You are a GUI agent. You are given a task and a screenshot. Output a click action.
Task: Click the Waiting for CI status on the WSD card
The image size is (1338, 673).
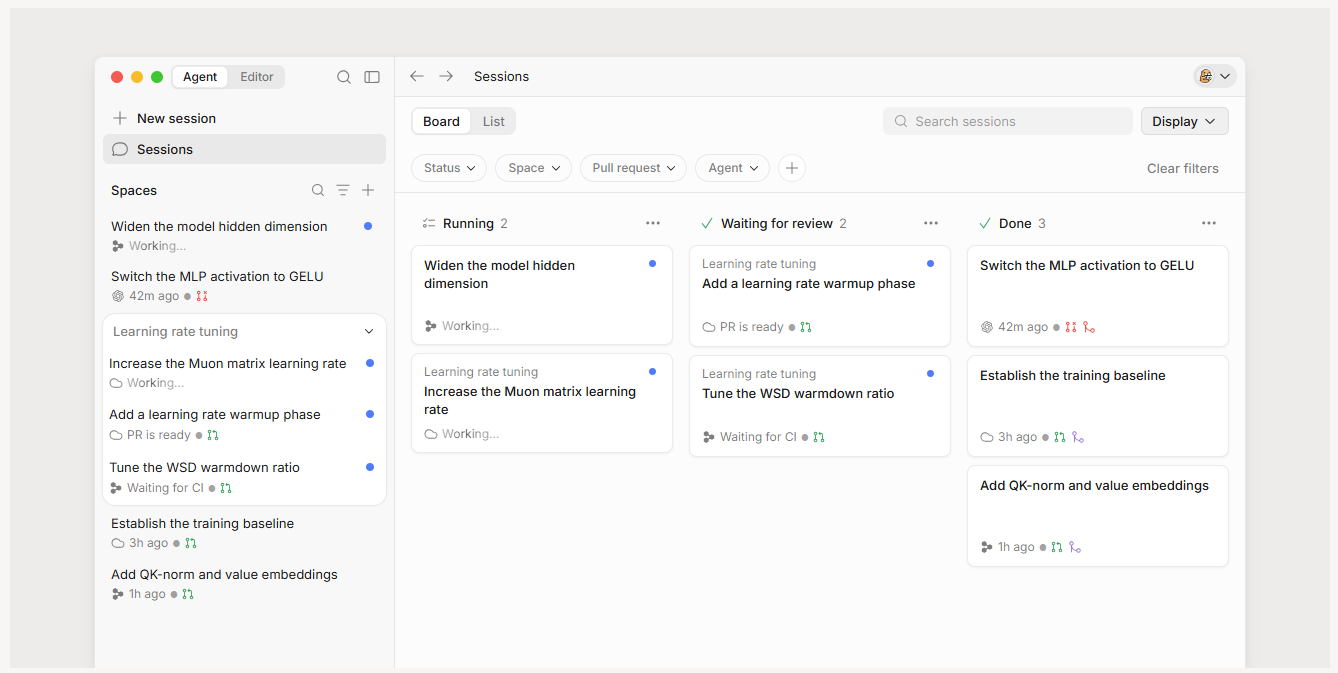[x=758, y=437]
